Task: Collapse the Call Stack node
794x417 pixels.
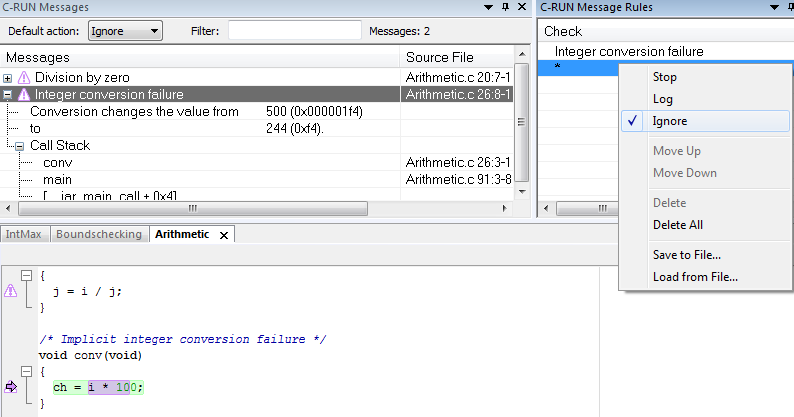Action: (x=20, y=146)
